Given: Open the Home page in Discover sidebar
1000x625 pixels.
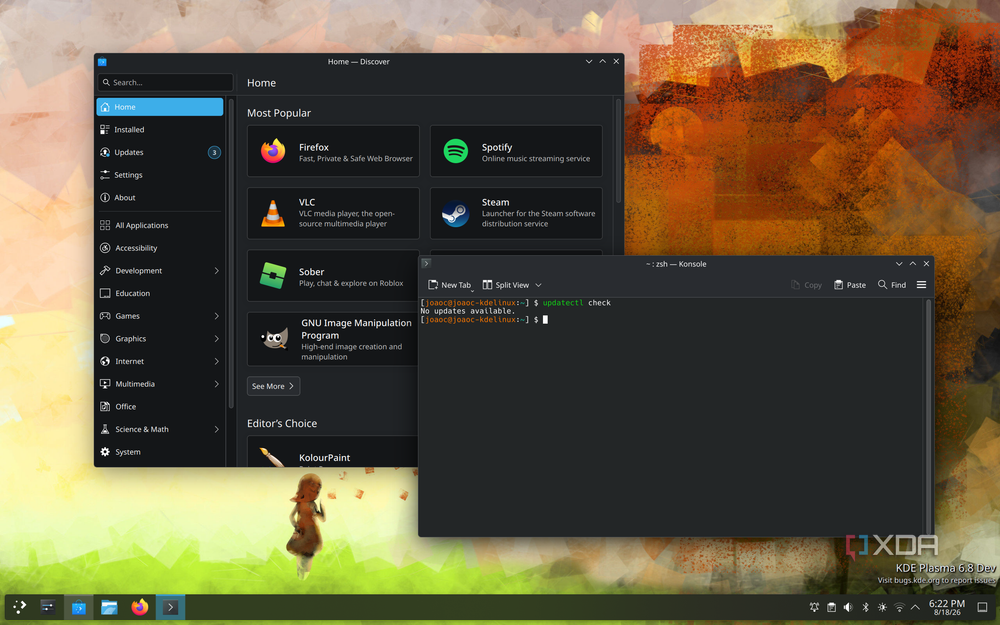Looking at the screenshot, I should tap(159, 107).
